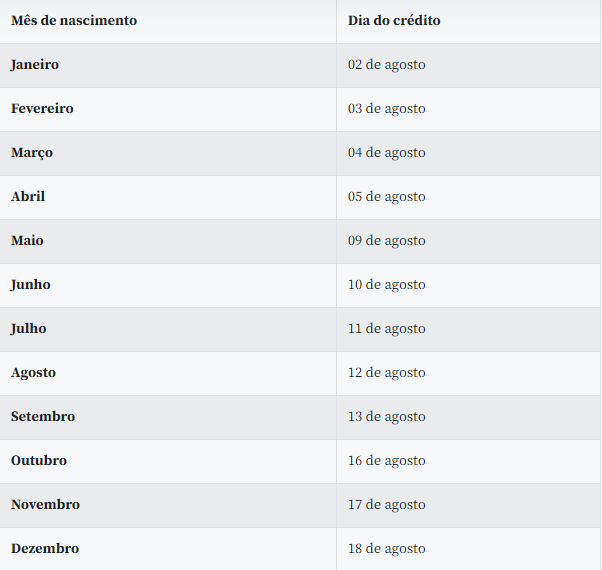Select the "05 de agosto" date cell
Viewport: 602px width, 570px height.
(386, 197)
